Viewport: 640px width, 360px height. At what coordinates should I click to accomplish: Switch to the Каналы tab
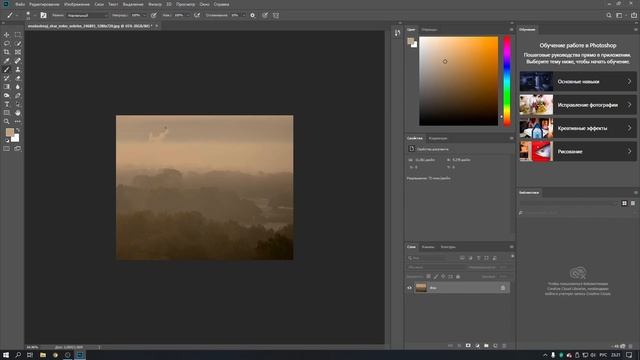pos(428,247)
